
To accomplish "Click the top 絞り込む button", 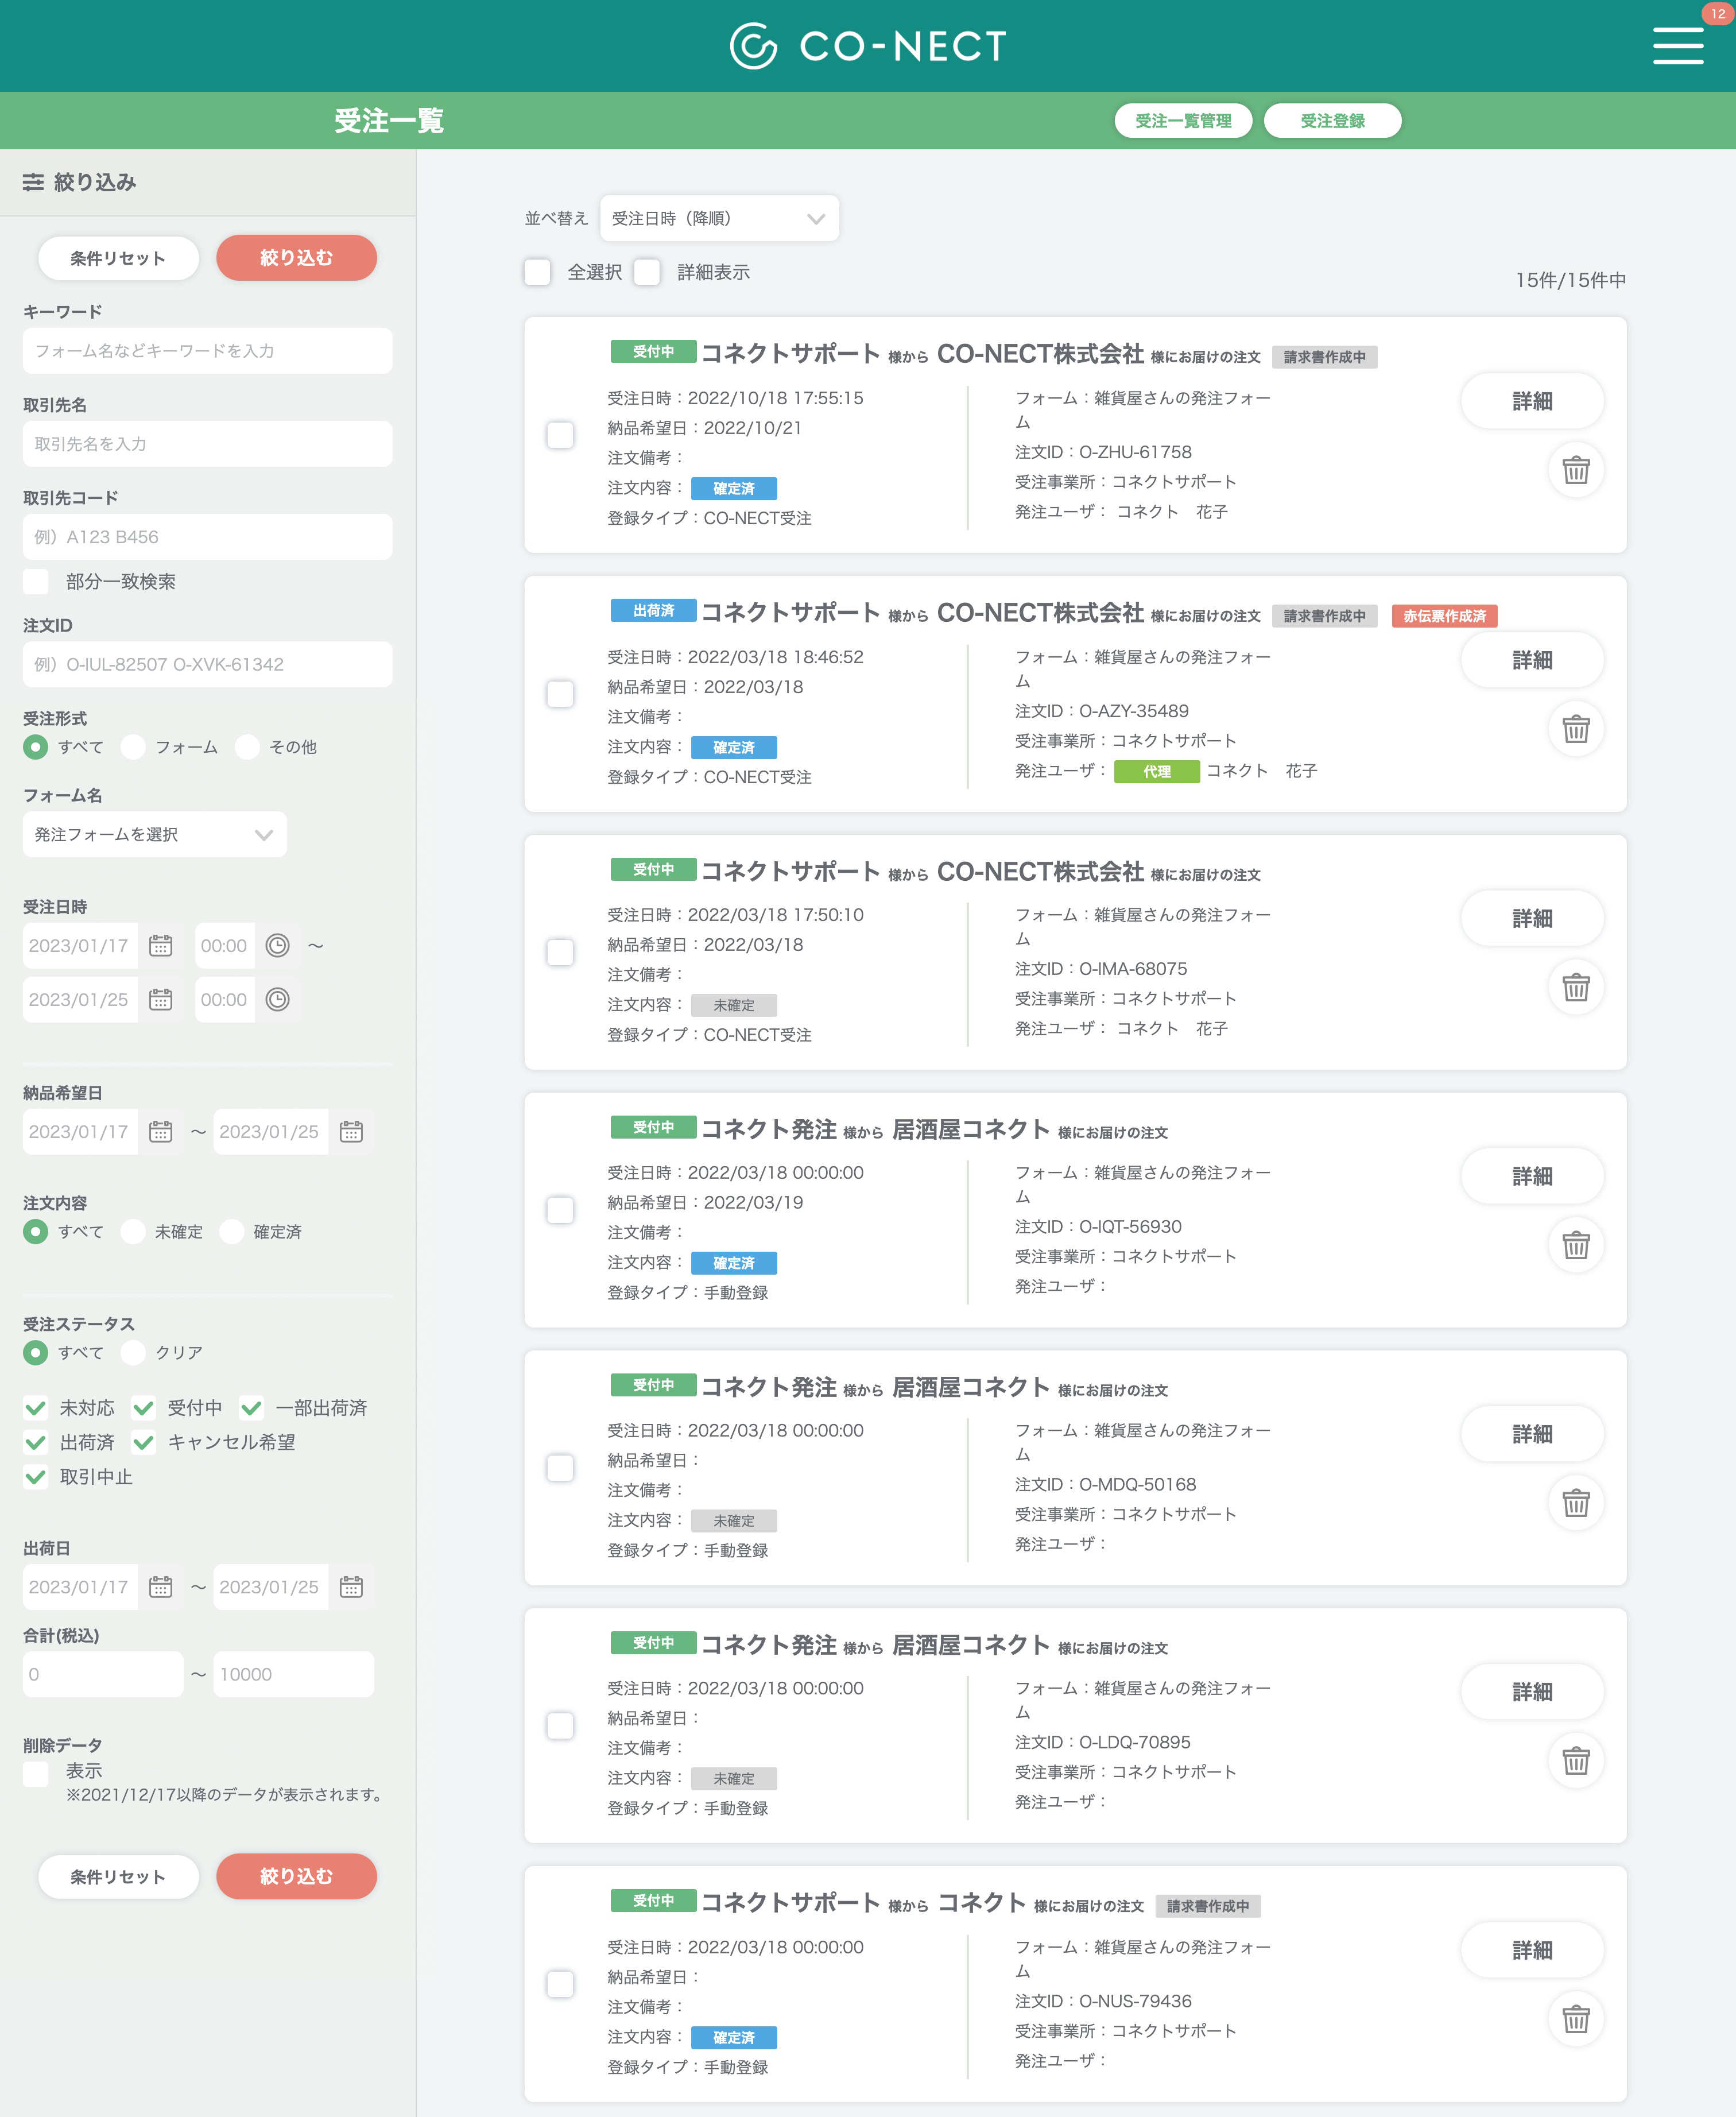I will point(296,258).
